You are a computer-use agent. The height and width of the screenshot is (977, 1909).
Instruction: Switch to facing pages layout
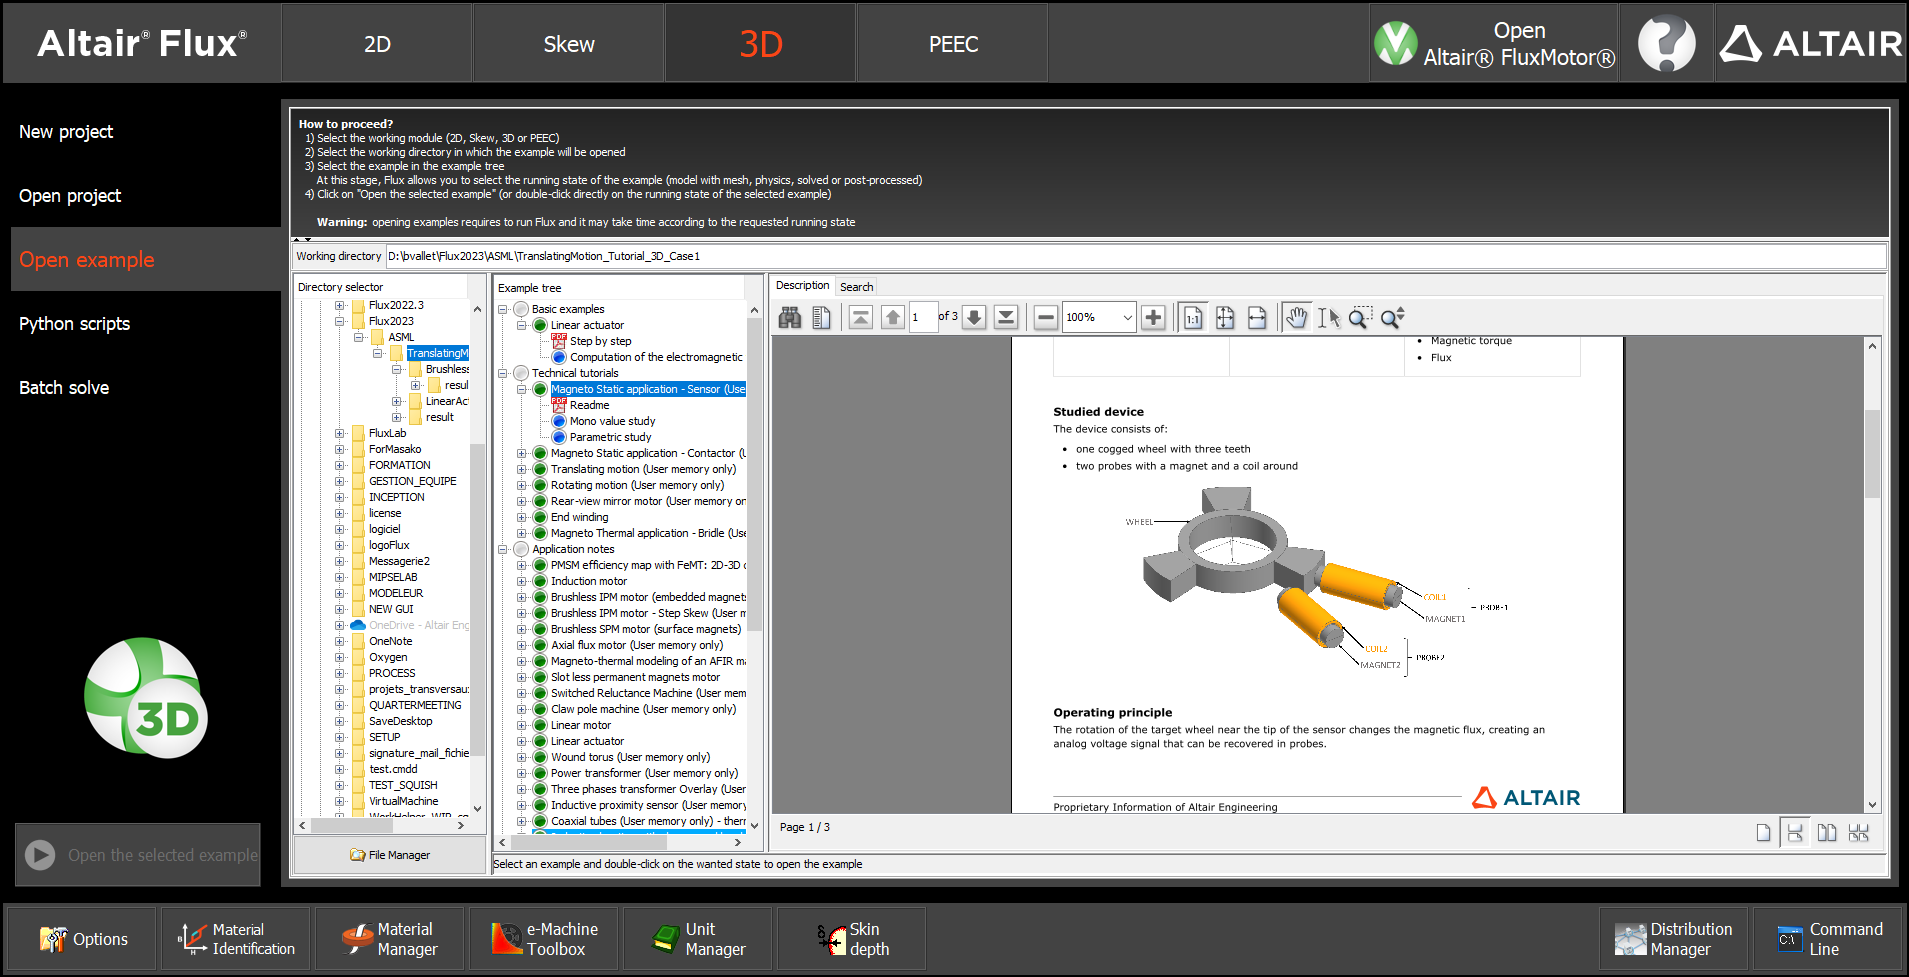coord(1827,833)
